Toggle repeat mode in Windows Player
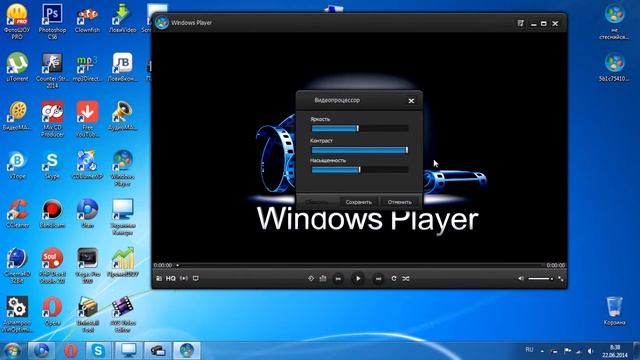Screen dimensions: 640x360 [x=394, y=278]
